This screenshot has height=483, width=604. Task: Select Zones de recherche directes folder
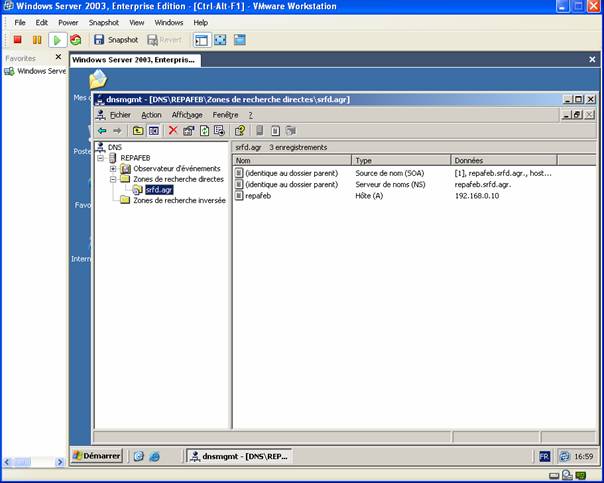pyautogui.click(x=178, y=179)
